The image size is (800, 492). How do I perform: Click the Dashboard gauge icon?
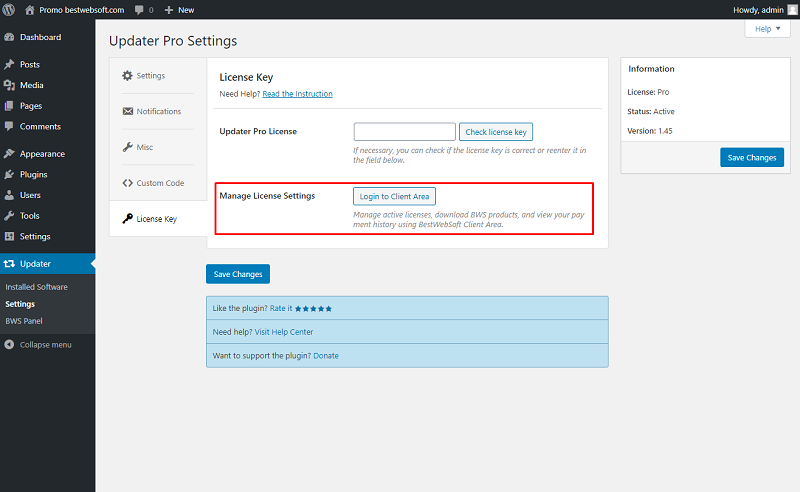pyautogui.click(x=9, y=37)
